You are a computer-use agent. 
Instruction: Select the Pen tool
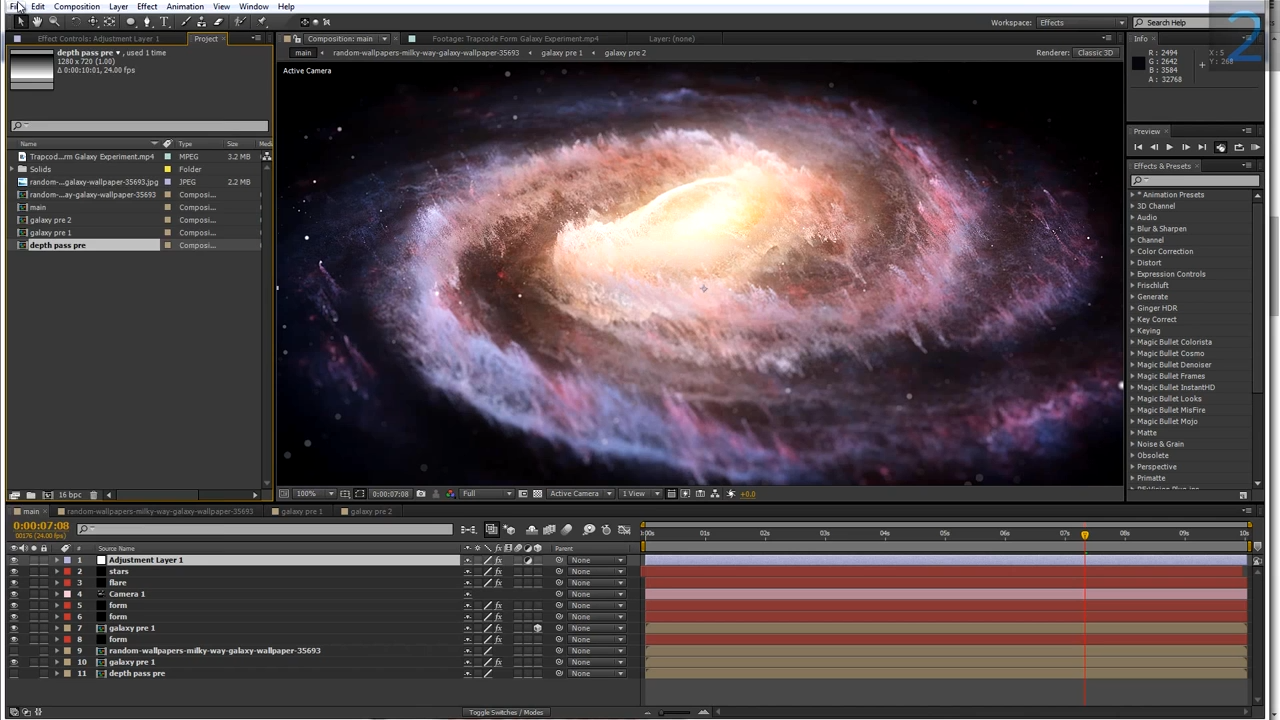click(x=147, y=22)
